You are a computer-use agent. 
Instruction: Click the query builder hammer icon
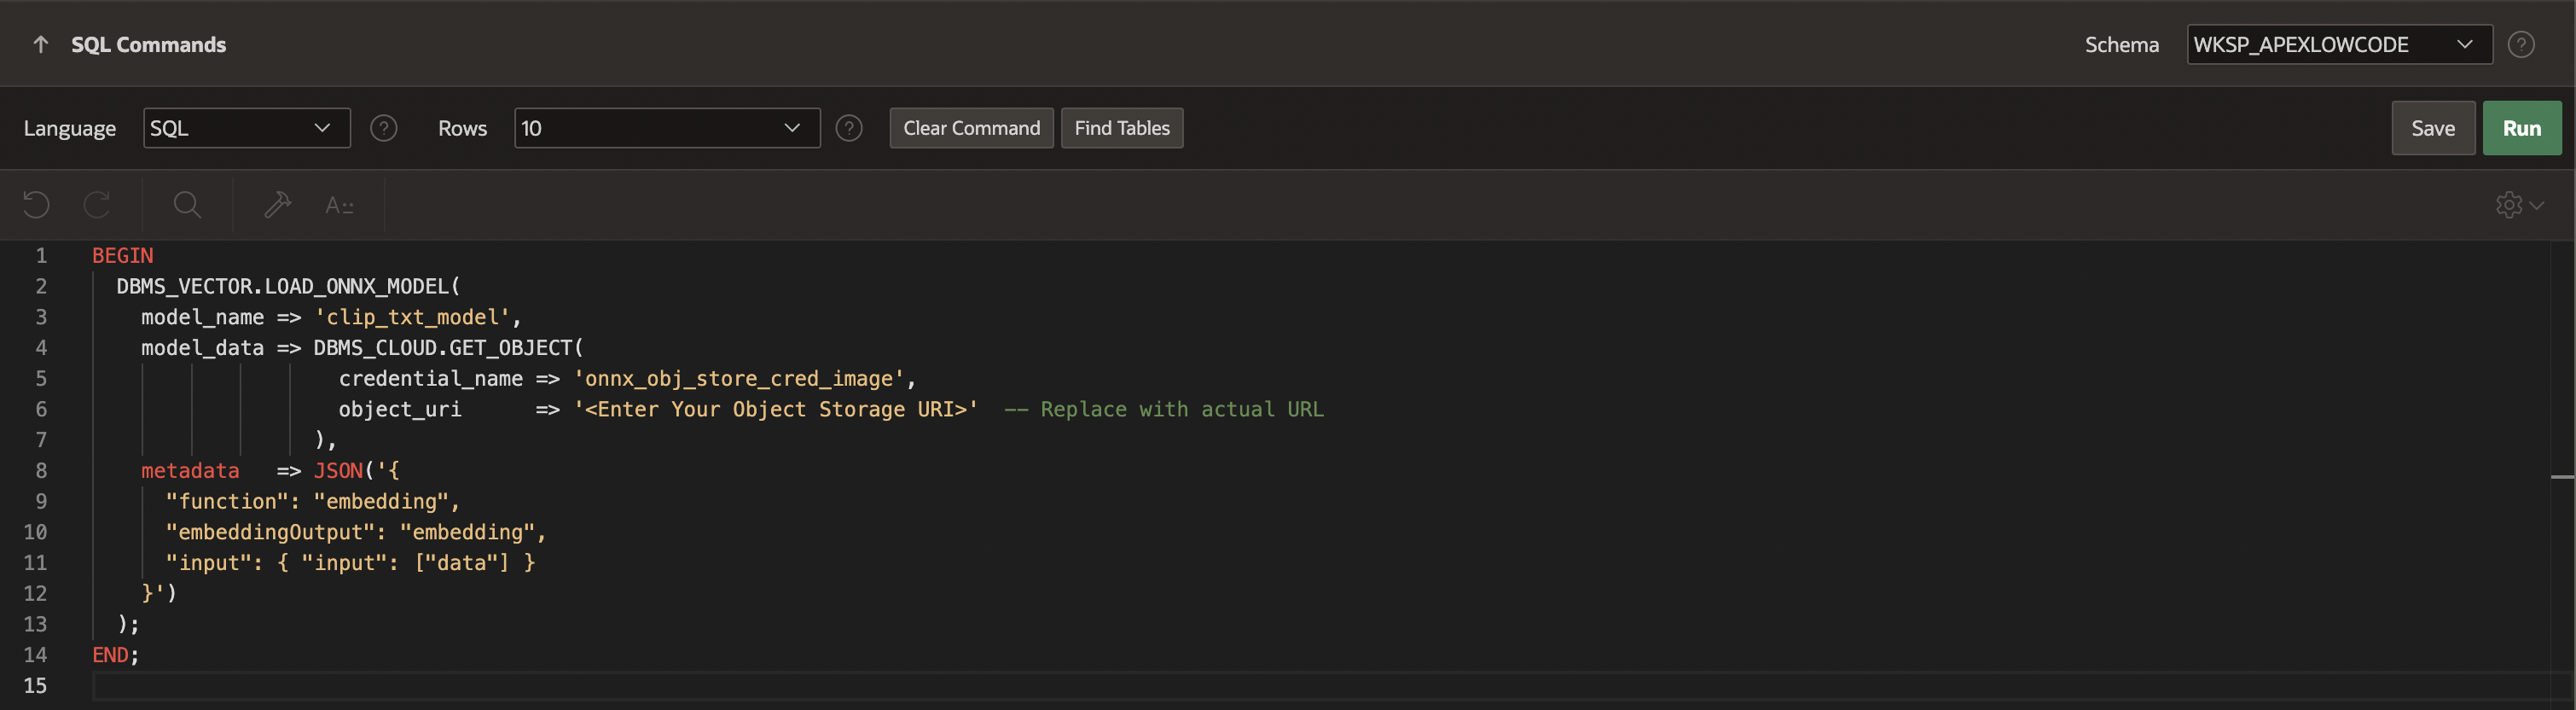tap(277, 205)
